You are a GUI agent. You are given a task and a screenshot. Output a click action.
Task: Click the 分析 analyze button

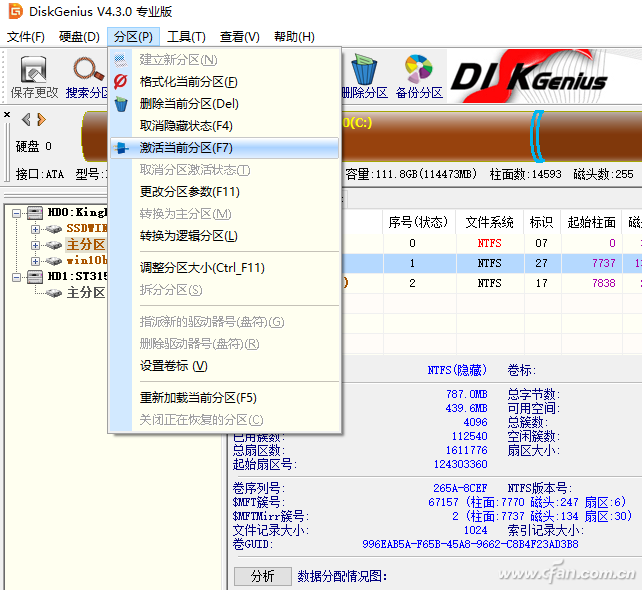point(262,576)
